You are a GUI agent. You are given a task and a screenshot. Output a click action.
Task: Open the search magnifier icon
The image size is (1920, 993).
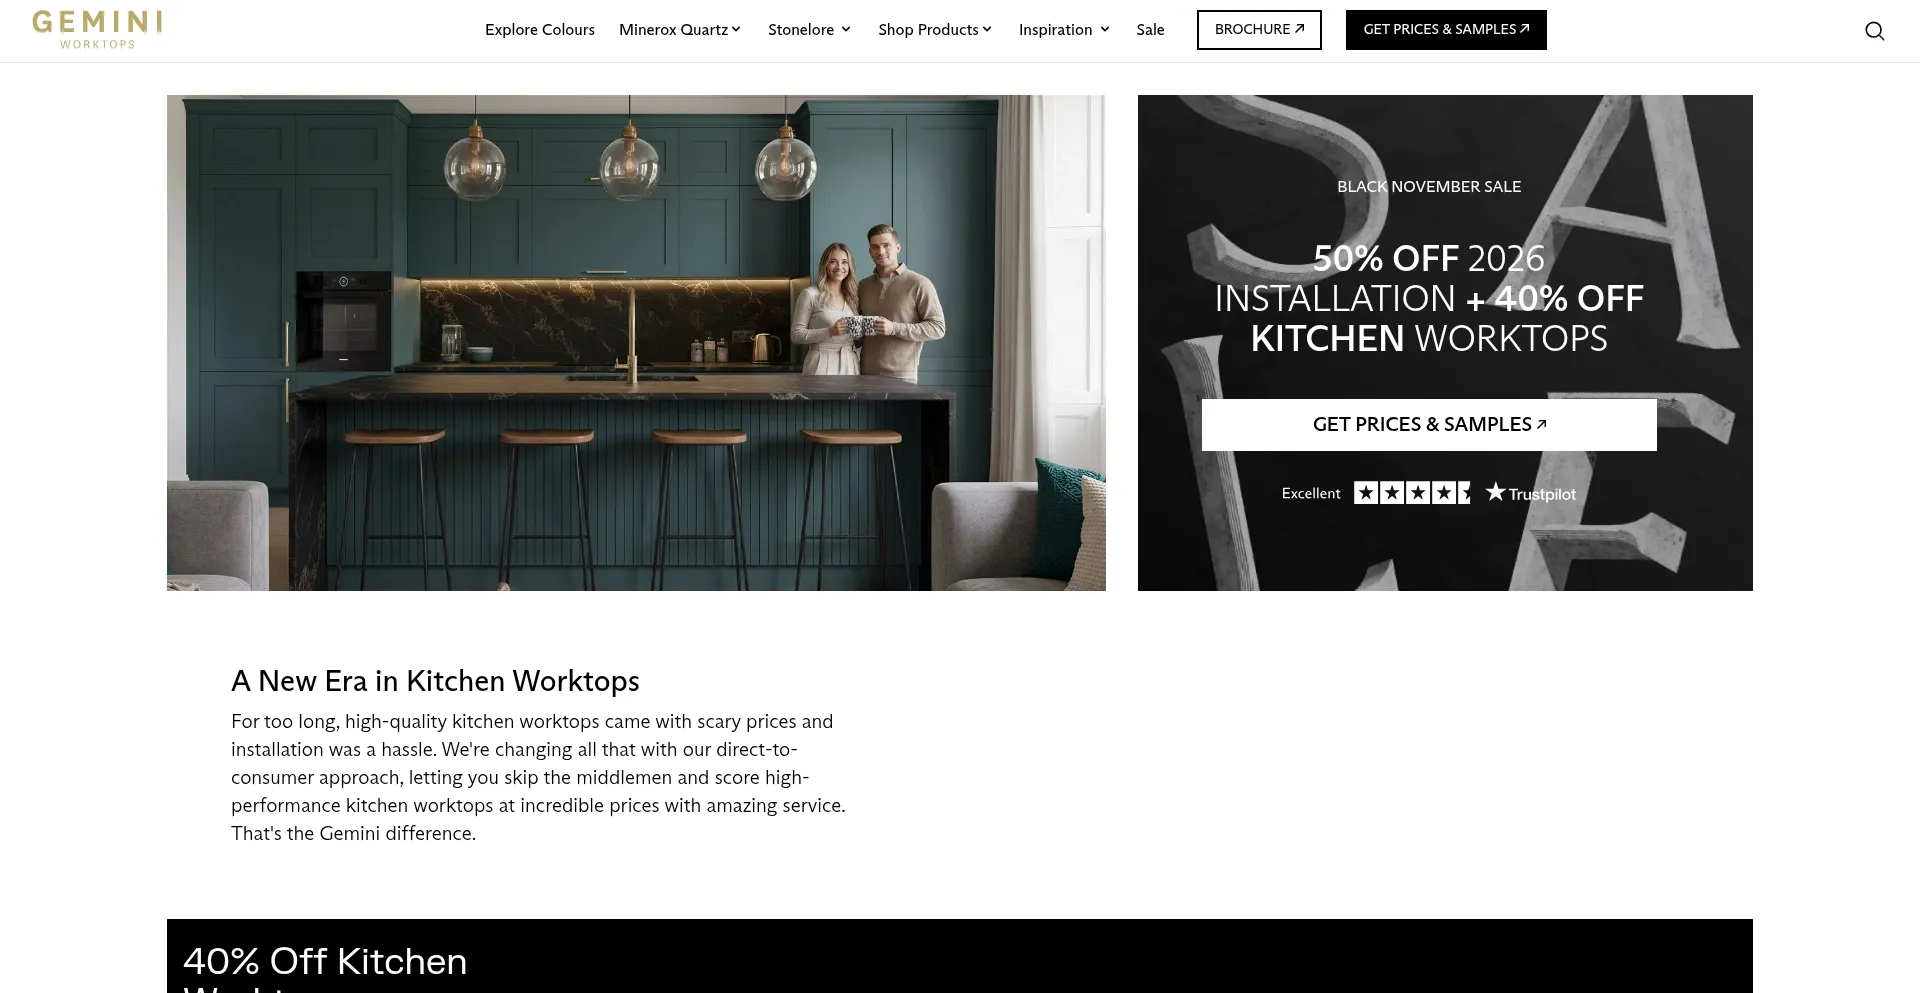point(1874,31)
